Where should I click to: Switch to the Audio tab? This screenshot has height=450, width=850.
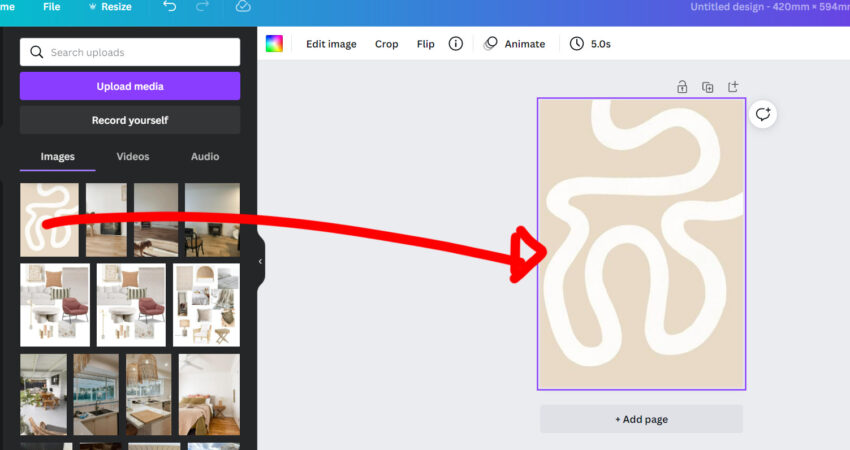coord(205,157)
